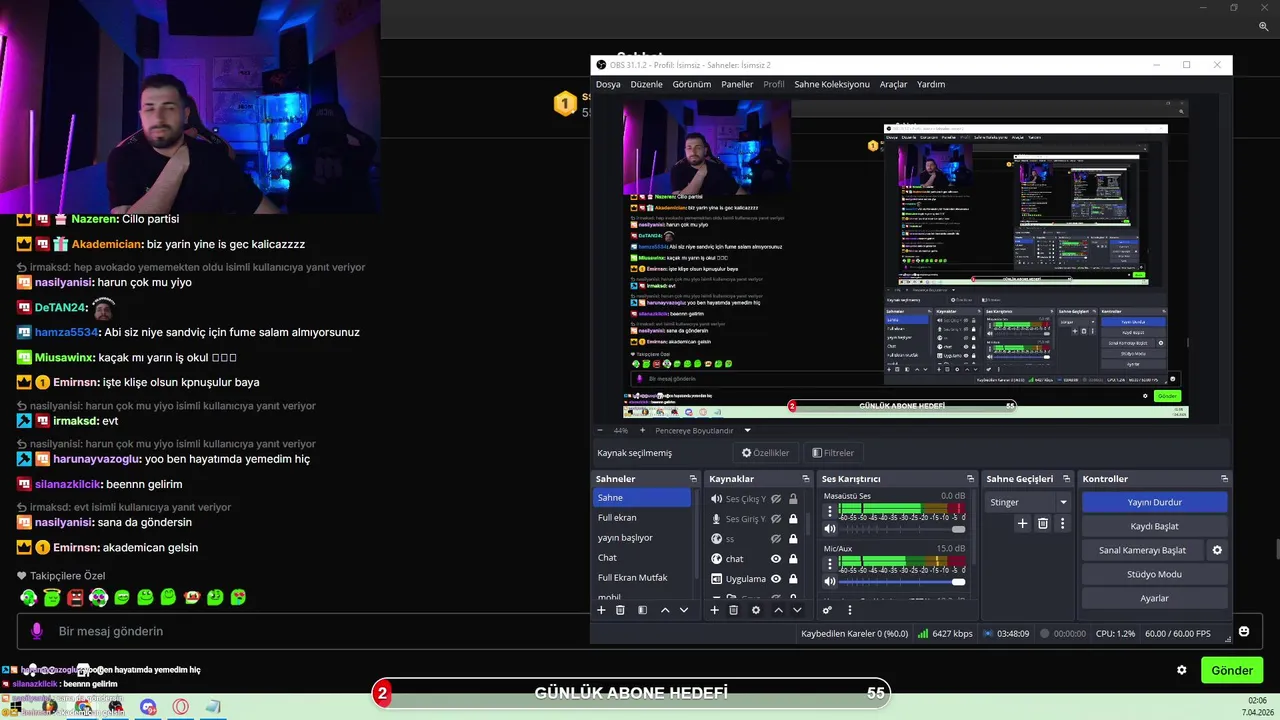Remove the transition with trash icon

(1042, 523)
